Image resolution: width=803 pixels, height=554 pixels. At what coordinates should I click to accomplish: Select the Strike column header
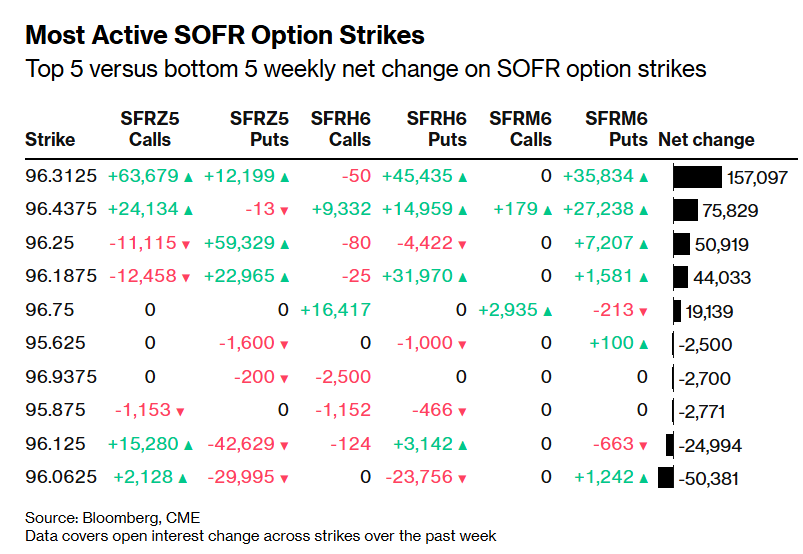click(50, 140)
